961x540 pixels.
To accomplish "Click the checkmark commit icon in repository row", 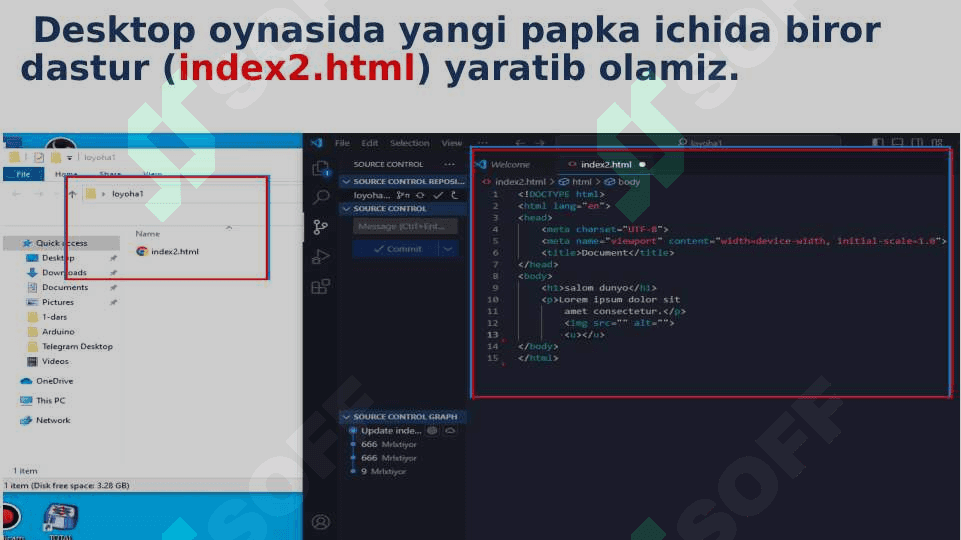I will pos(438,195).
